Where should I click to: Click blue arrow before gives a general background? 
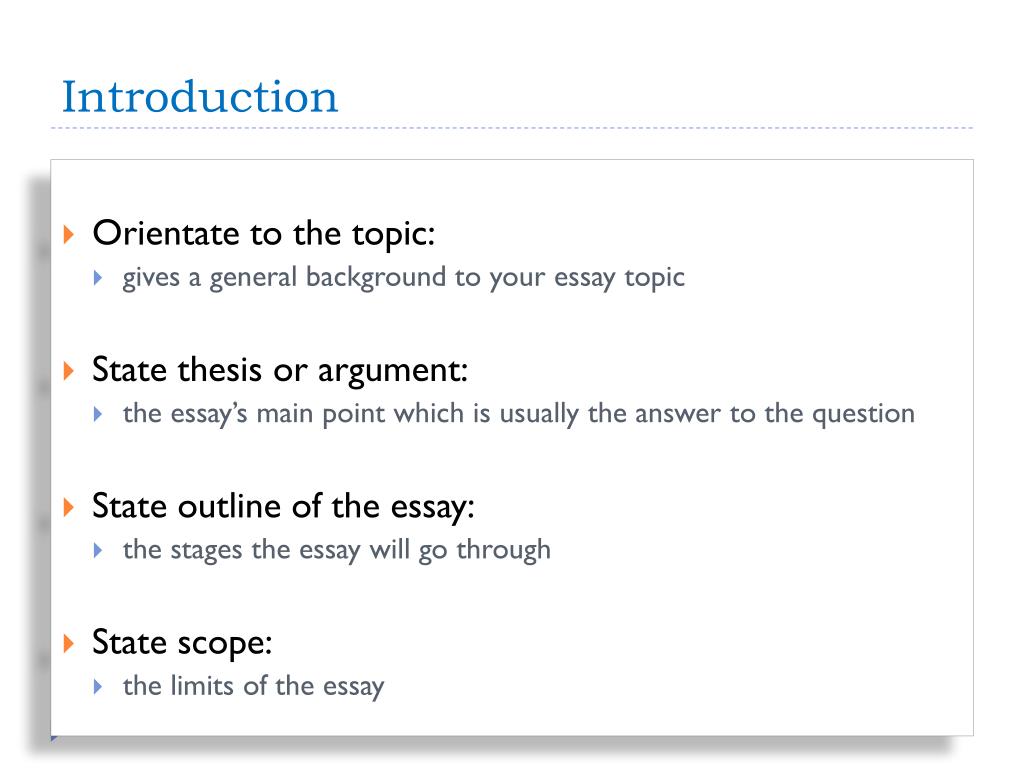pyautogui.click(x=98, y=278)
